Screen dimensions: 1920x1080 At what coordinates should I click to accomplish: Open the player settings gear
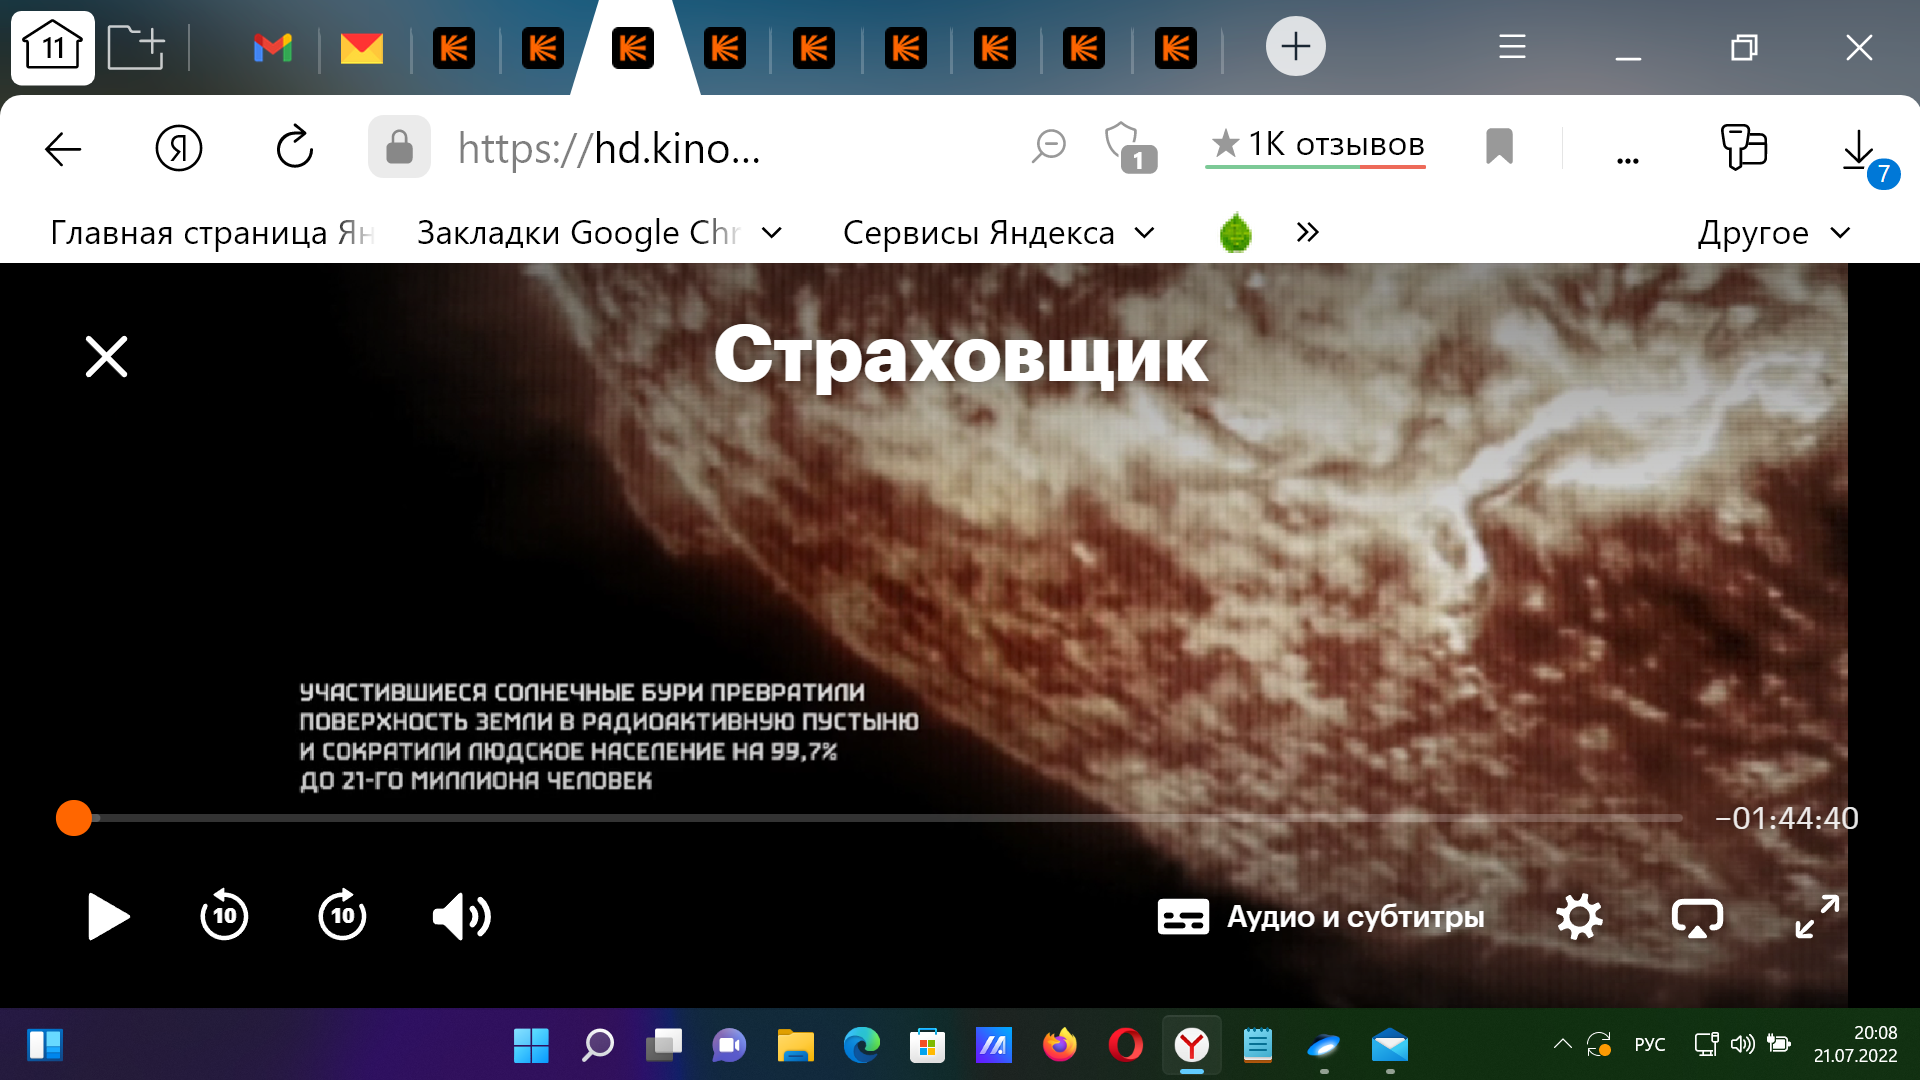[x=1580, y=916]
